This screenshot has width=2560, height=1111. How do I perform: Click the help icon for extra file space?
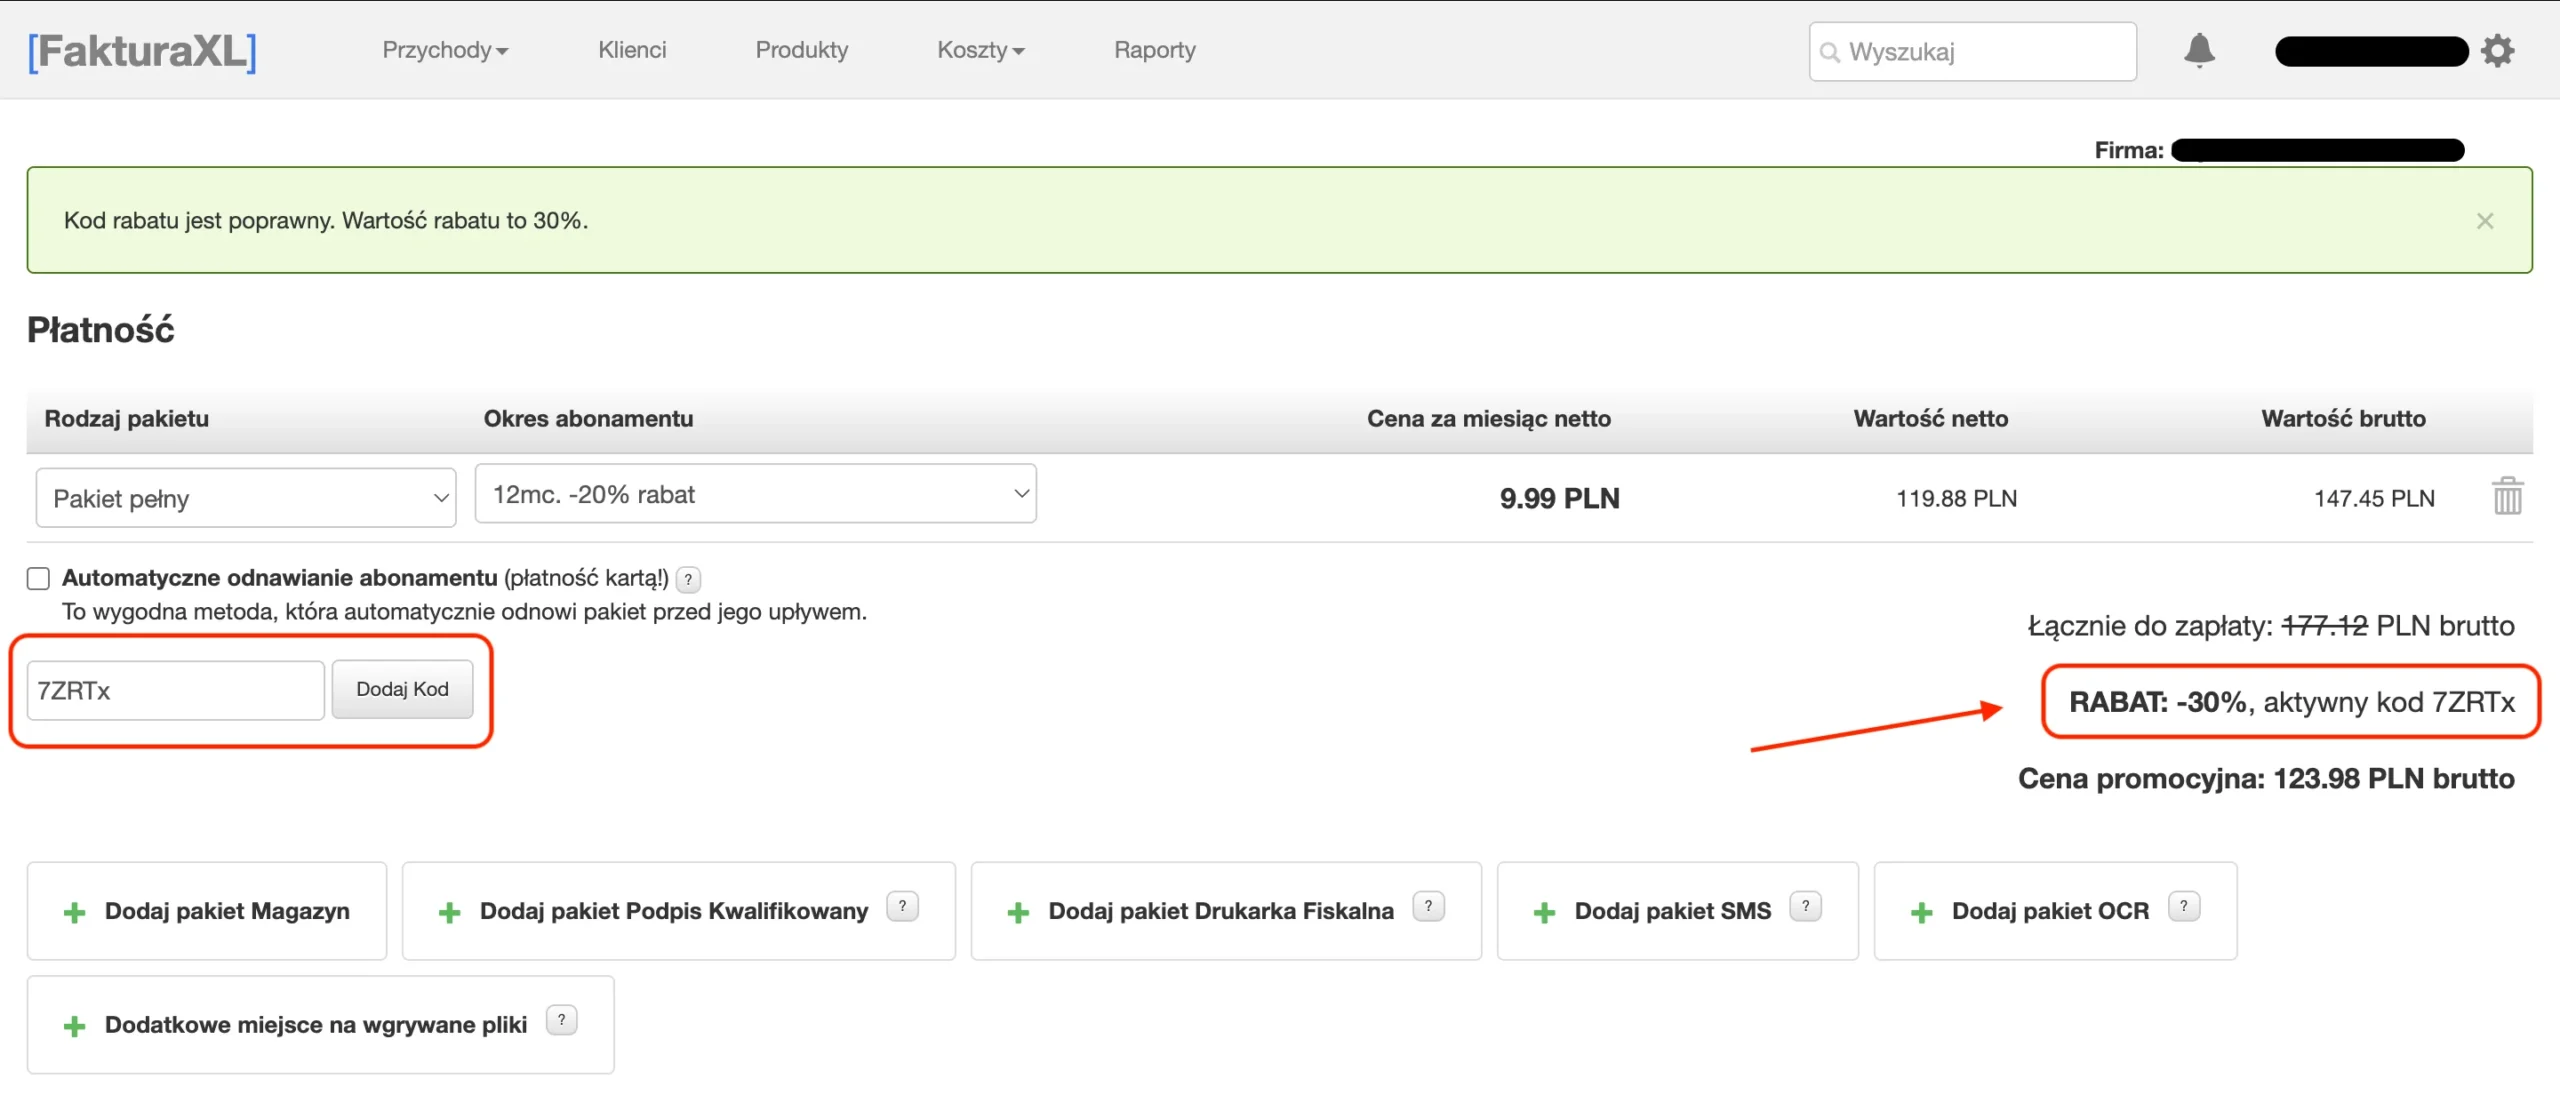pos(562,1020)
